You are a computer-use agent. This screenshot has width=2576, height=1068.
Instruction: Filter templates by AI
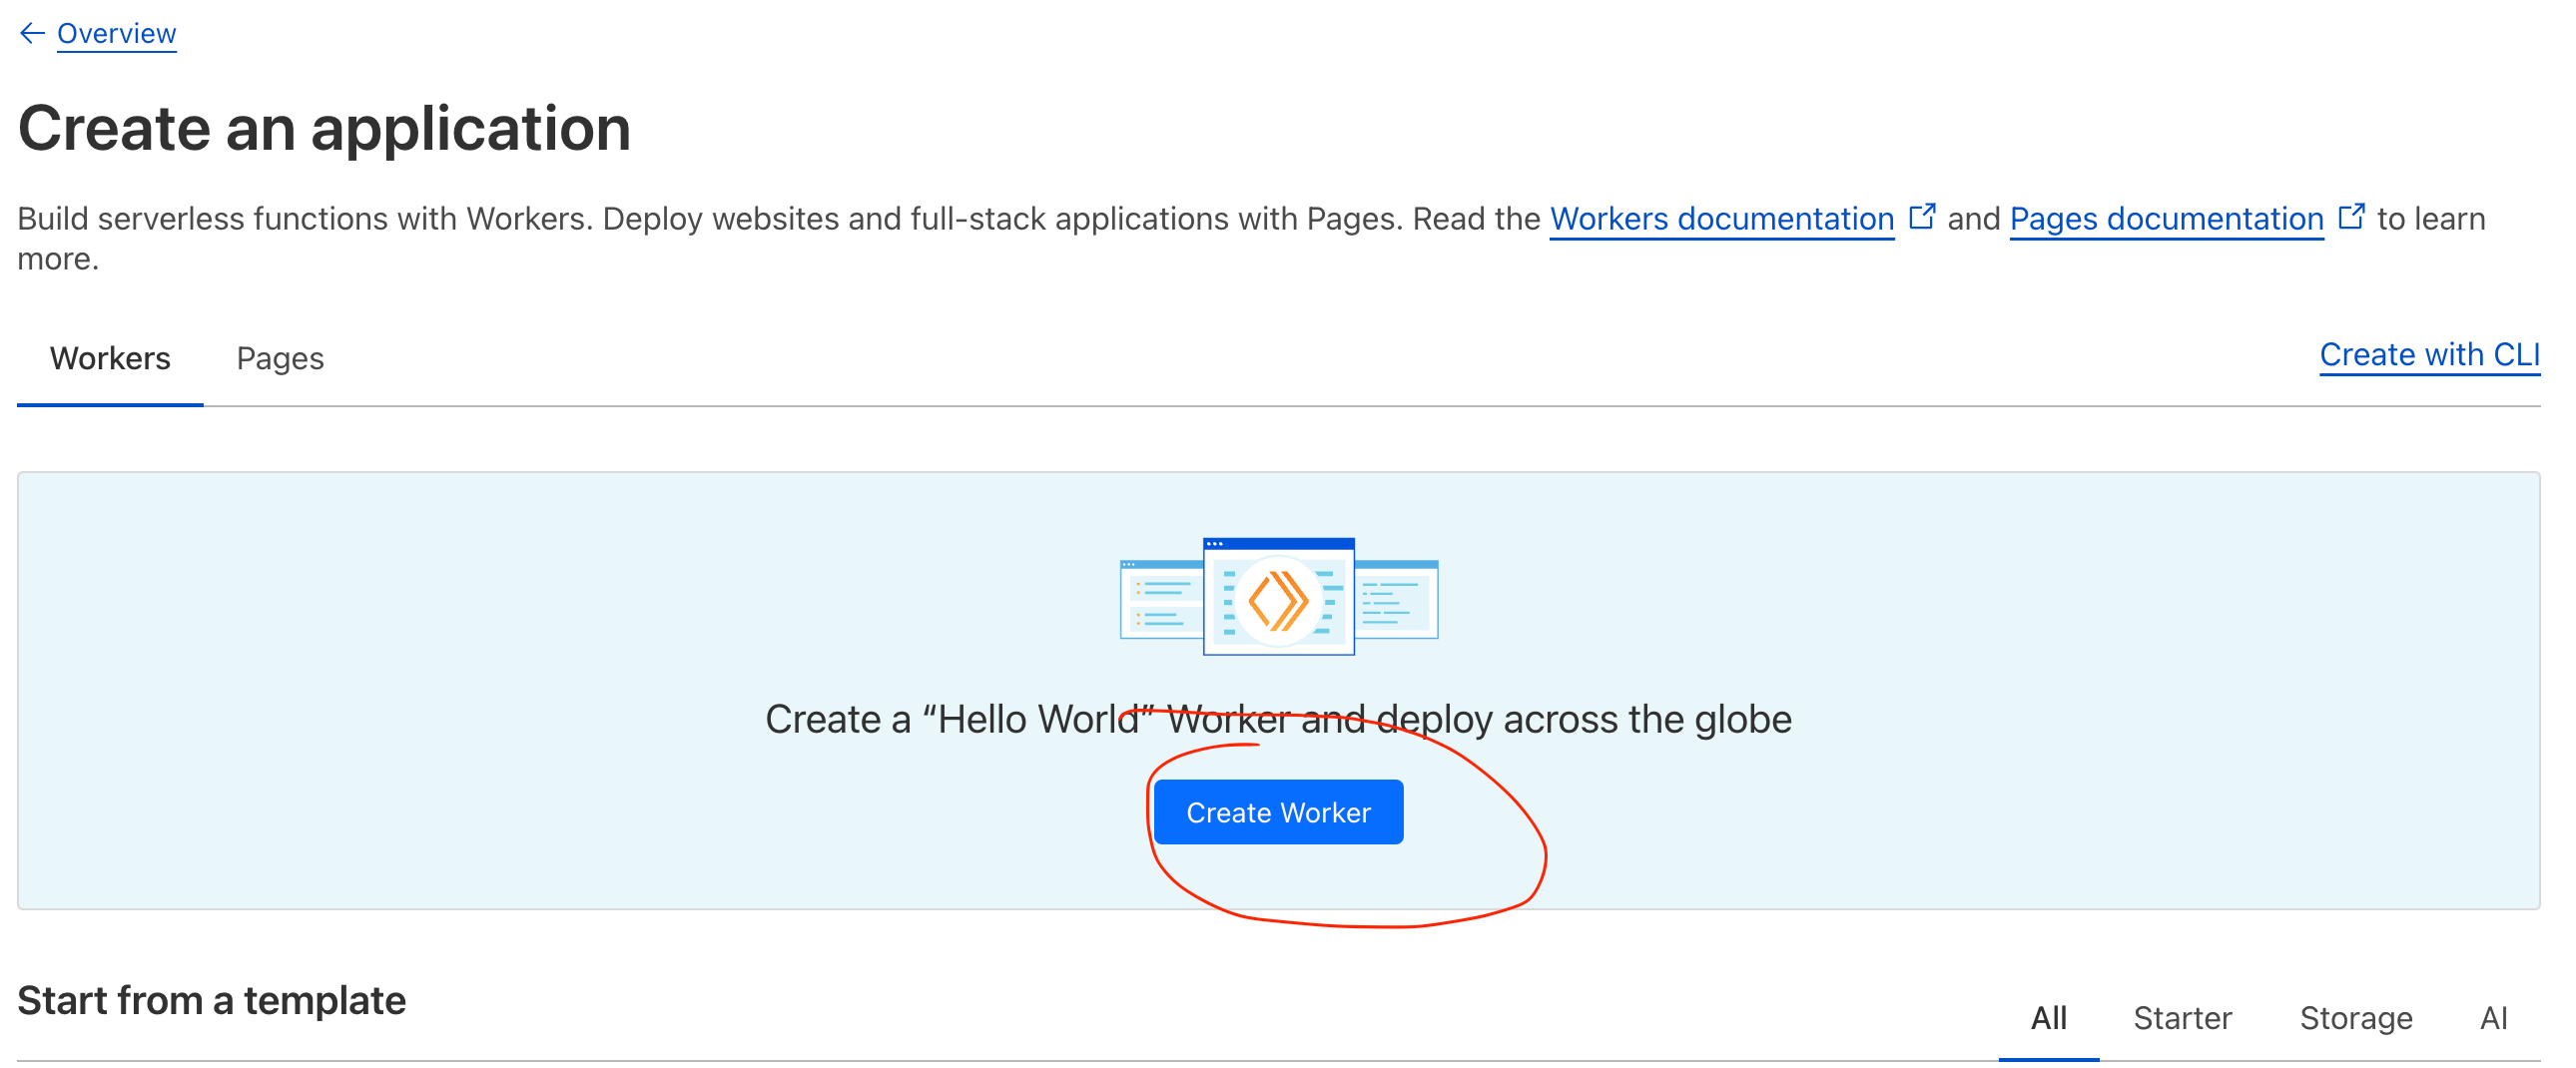[x=2493, y=1018]
